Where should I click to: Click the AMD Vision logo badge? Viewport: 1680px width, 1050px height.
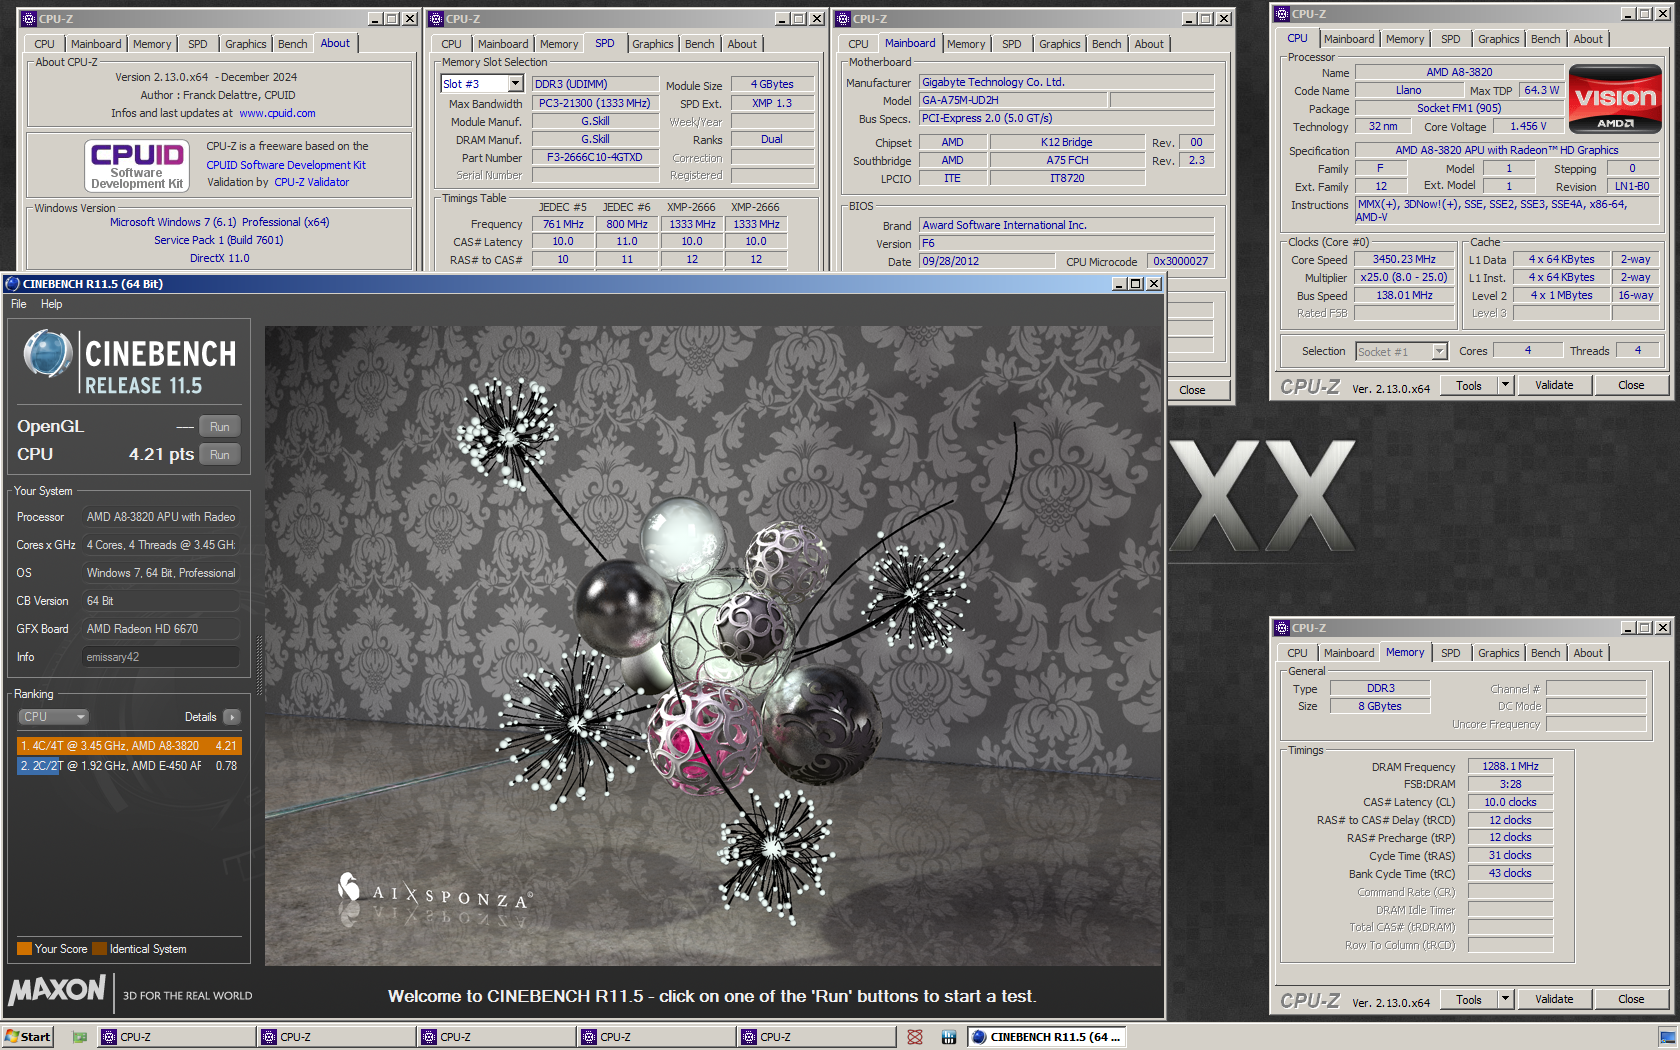pos(1615,98)
